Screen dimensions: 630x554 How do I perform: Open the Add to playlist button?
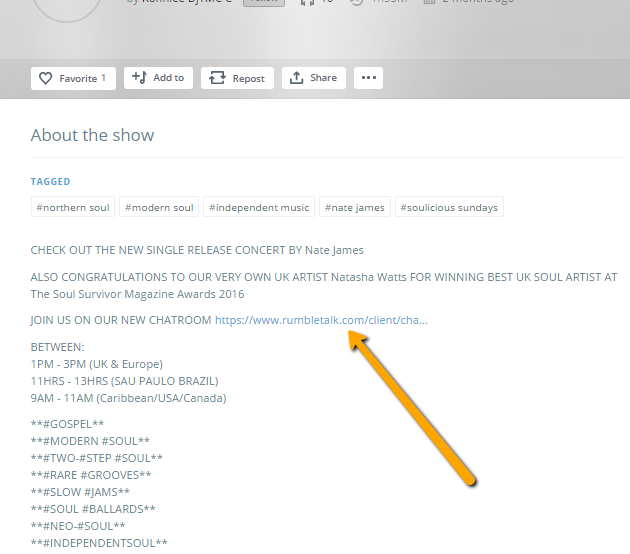pyautogui.click(x=158, y=78)
